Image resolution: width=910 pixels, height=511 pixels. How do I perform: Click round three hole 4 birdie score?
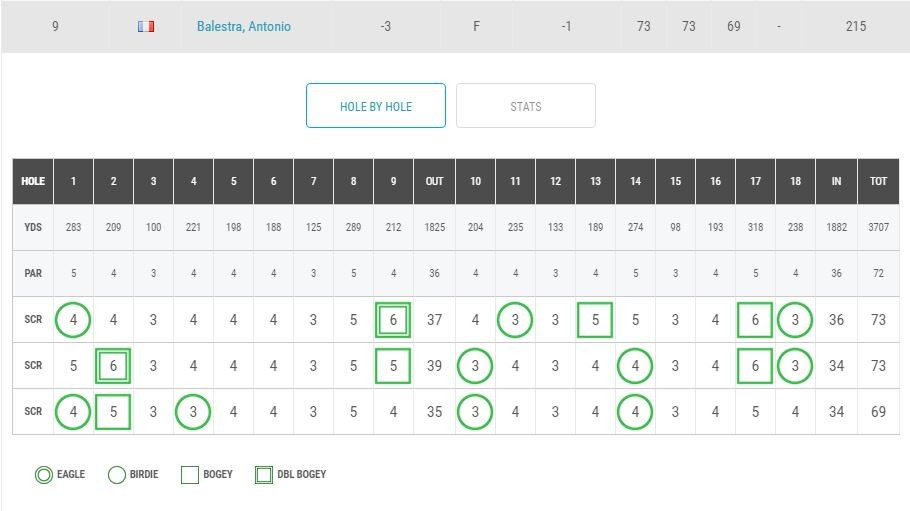click(x=193, y=412)
